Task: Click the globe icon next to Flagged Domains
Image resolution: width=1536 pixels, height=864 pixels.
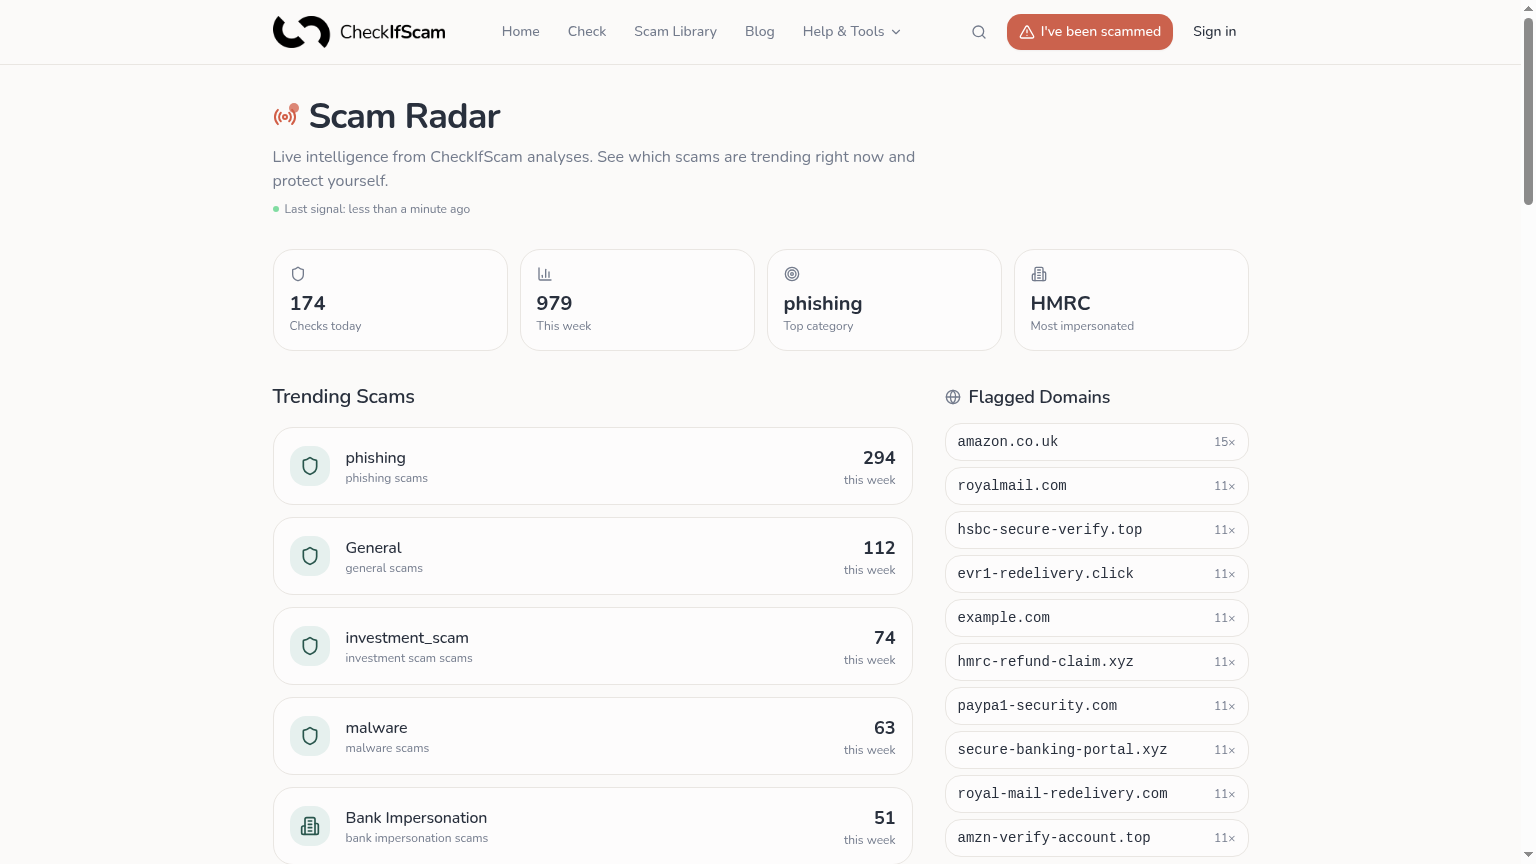Action: click(953, 397)
